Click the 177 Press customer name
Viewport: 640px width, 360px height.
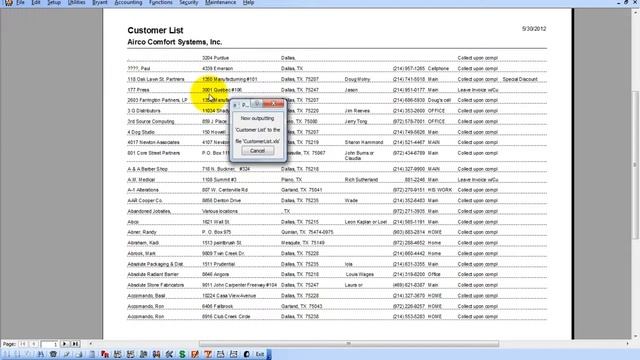(138, 90)
